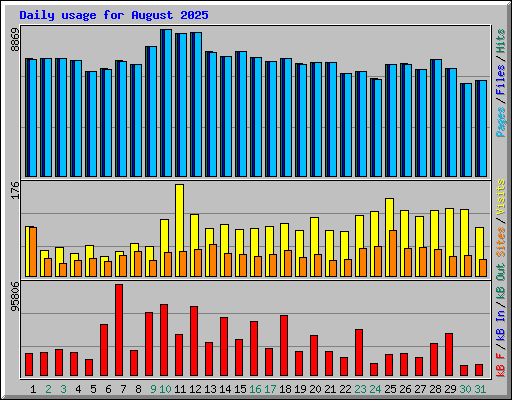Click day label 29 on the x-axis
512x400 pixels.
450,389
